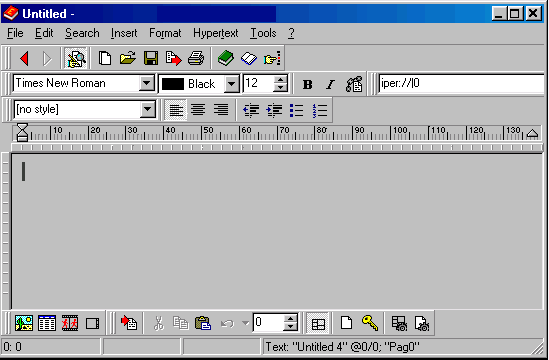549x360 pixels.
Task: Click the yellow key icon
Action: 370,323
